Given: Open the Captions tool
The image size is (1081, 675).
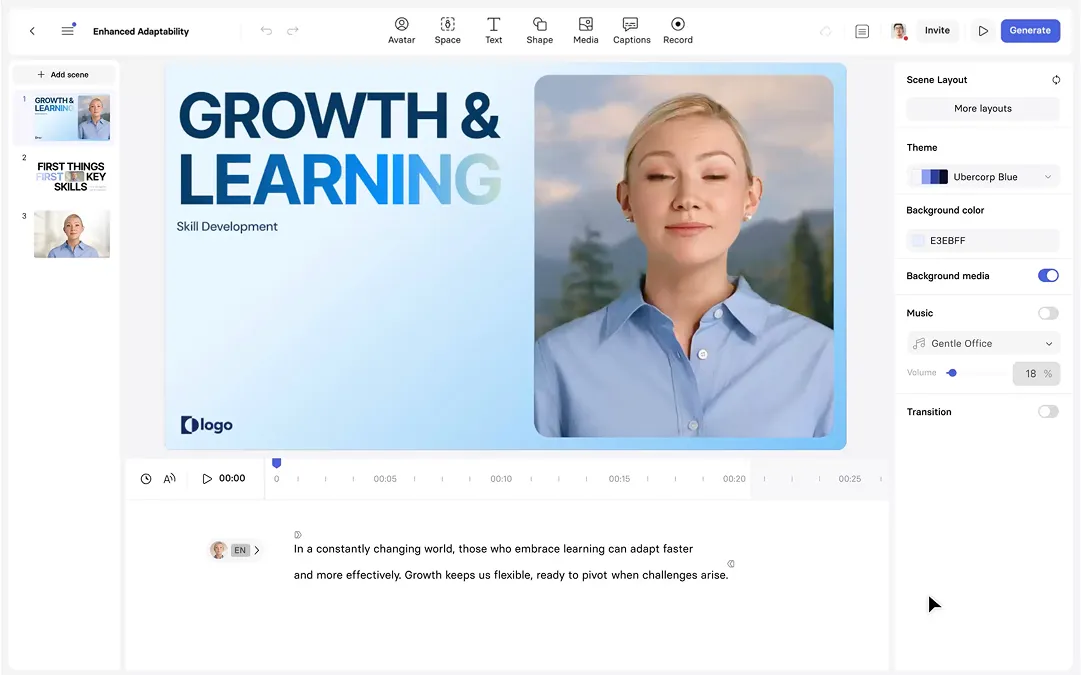Looking at the screenshot, I should [631, 30].
